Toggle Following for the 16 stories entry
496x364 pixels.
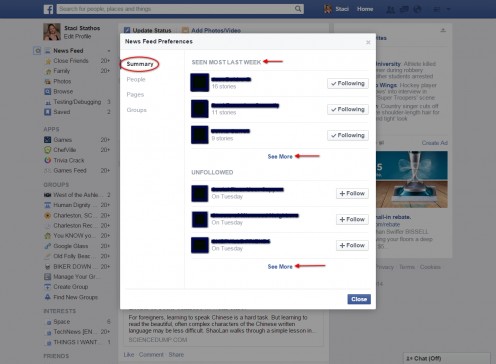pyautogui.click(x=348, y=83)
